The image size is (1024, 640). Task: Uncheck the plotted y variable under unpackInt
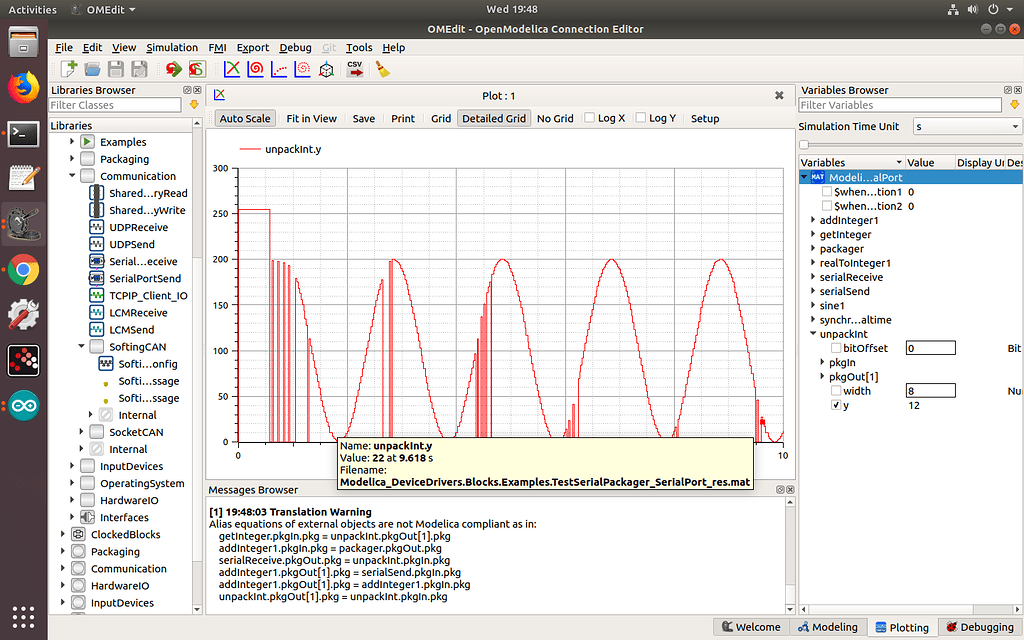[837, 405]
